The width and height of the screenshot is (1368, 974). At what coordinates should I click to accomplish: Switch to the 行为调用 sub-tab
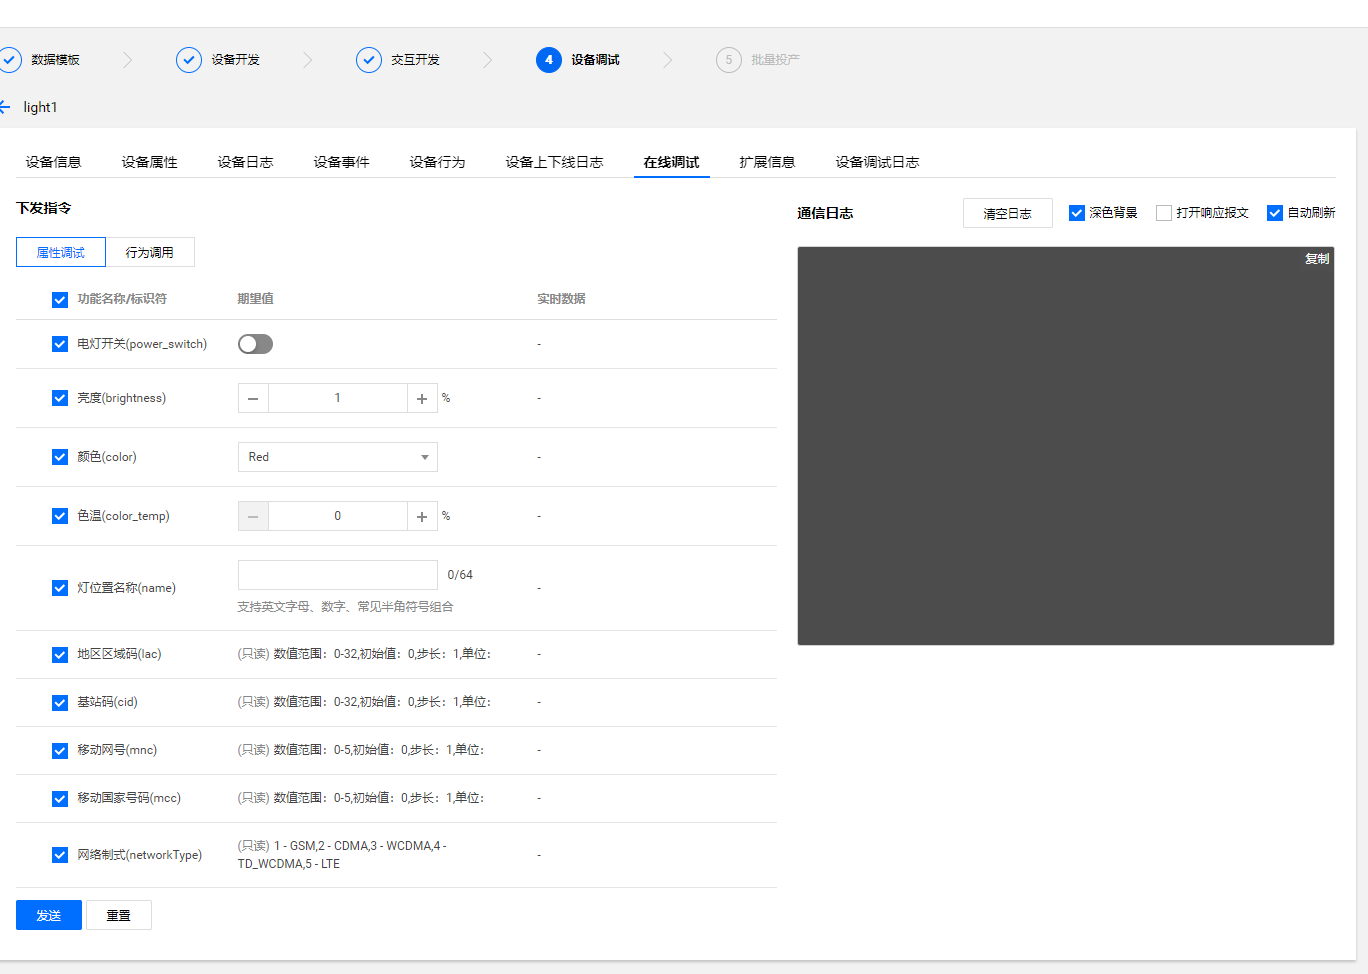point(150,252)
